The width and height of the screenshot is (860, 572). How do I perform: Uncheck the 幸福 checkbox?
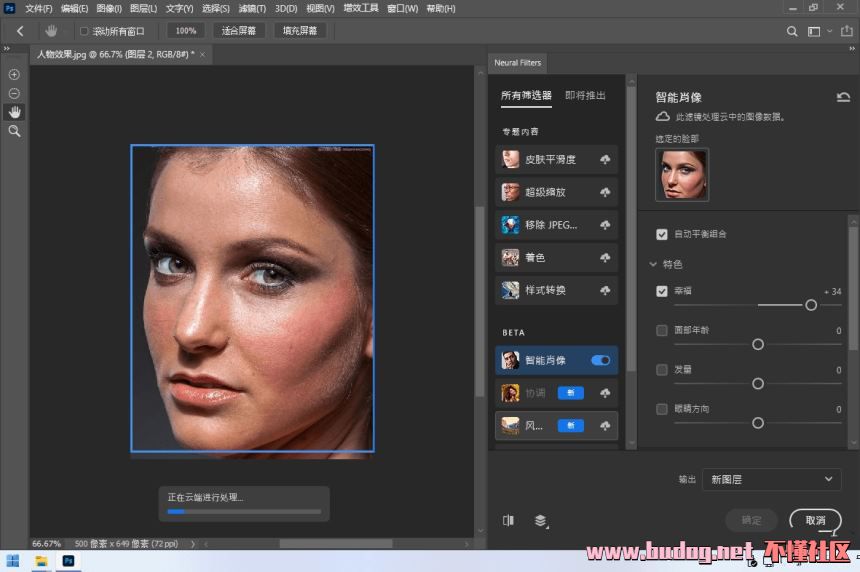click(661, 291)
